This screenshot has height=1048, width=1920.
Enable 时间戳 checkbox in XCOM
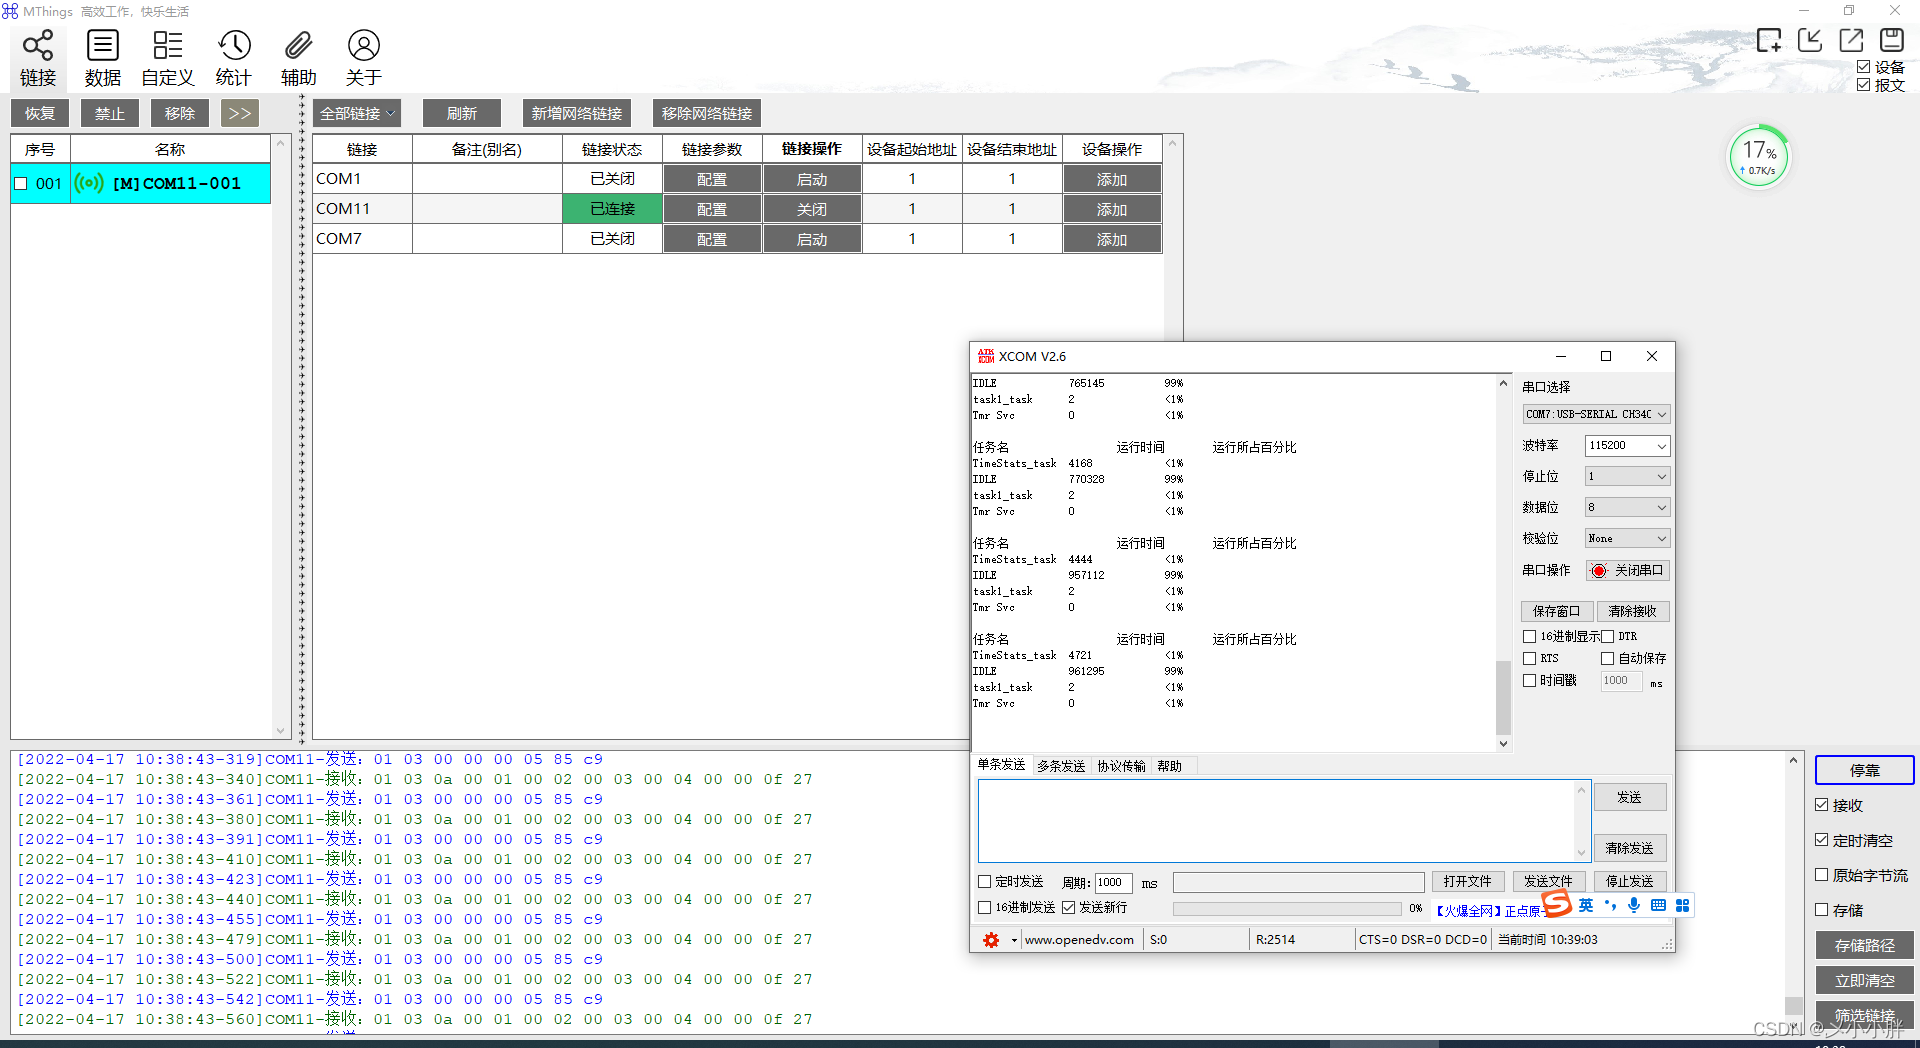tap(1530, 680)
